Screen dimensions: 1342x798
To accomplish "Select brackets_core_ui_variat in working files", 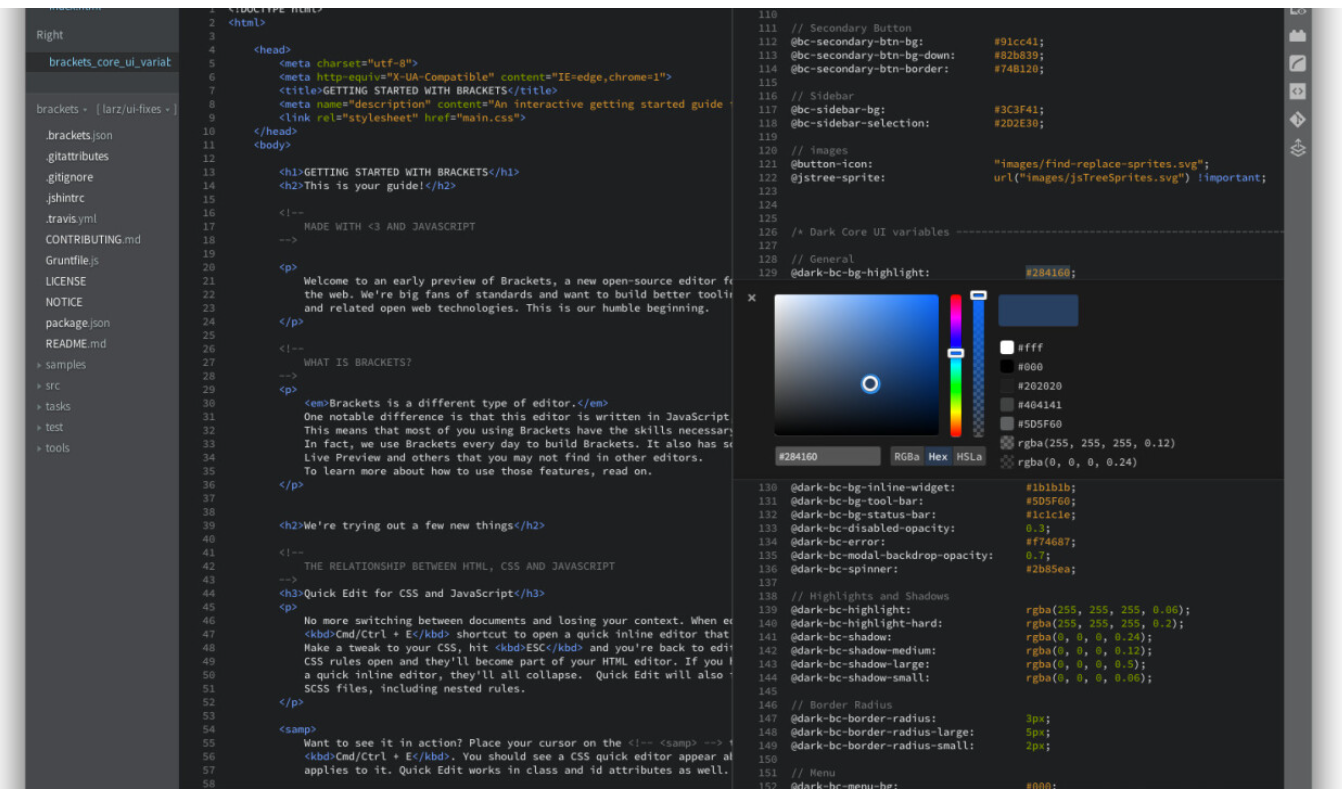I will click(109, 62).
